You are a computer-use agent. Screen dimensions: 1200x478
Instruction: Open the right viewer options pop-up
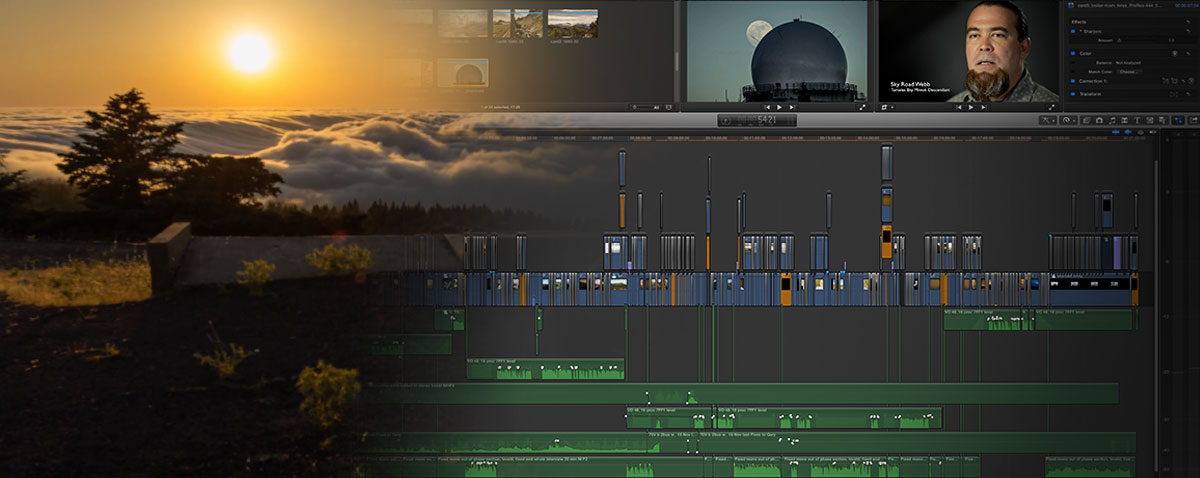point(887,107)
